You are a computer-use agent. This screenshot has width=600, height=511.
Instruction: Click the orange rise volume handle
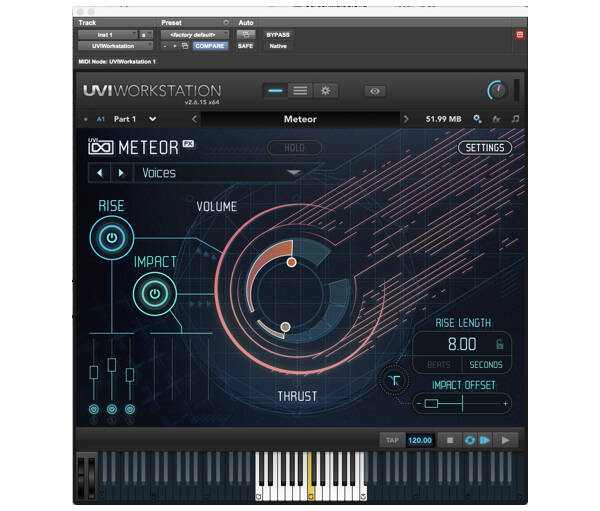[x=292, y=262]
